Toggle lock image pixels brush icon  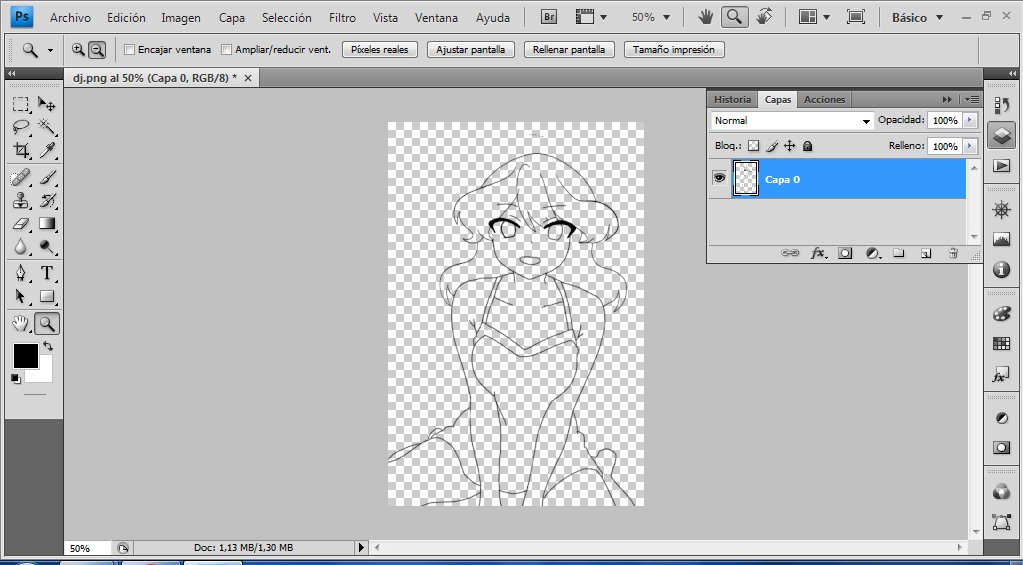(772, 146)
